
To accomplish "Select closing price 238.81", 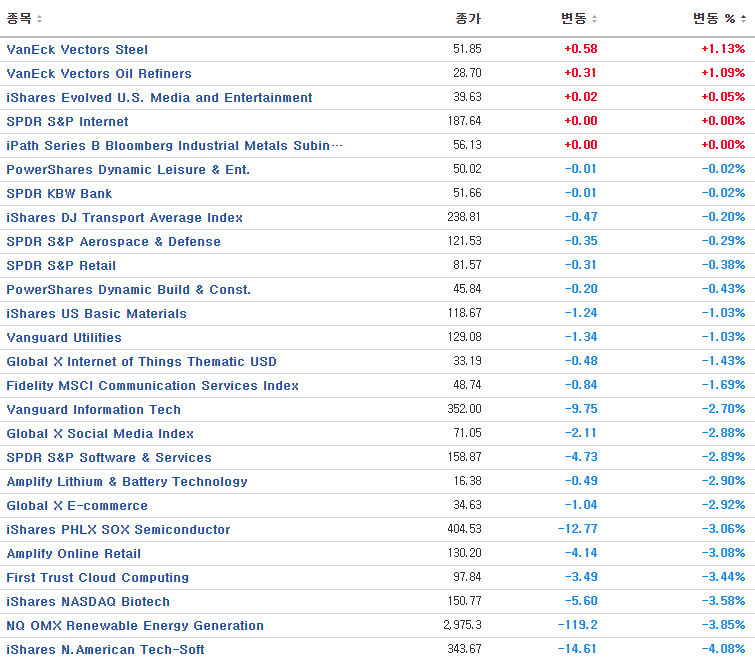I will pyautogui.click(x=464, y=217).
